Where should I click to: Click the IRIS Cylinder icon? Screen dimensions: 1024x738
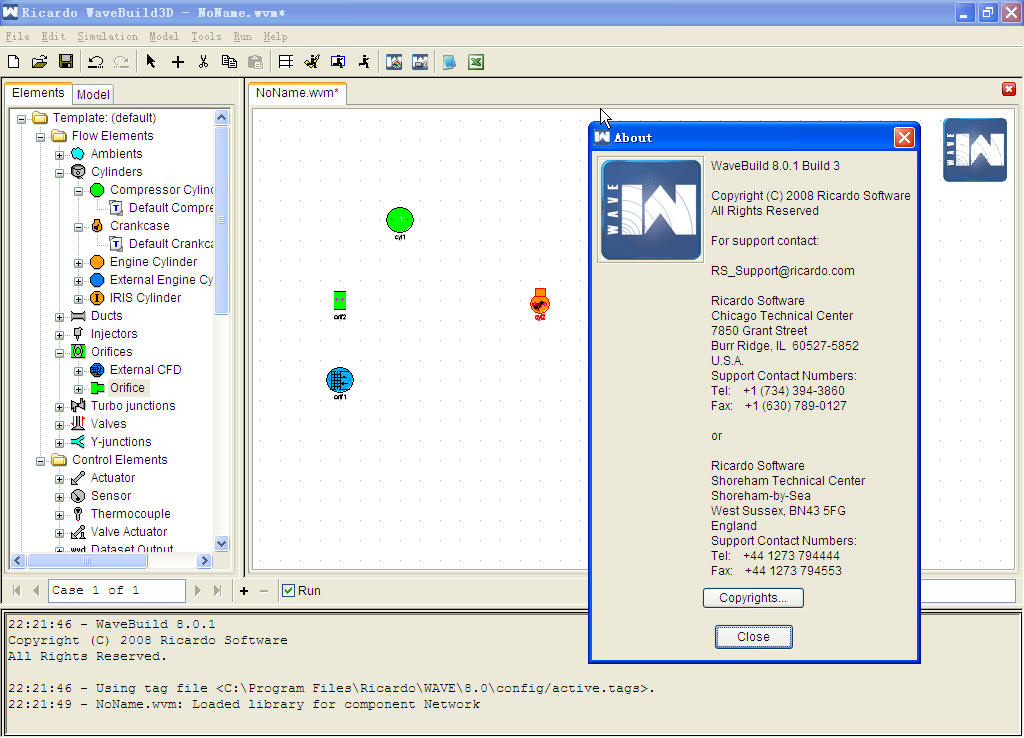pos(97,298)
